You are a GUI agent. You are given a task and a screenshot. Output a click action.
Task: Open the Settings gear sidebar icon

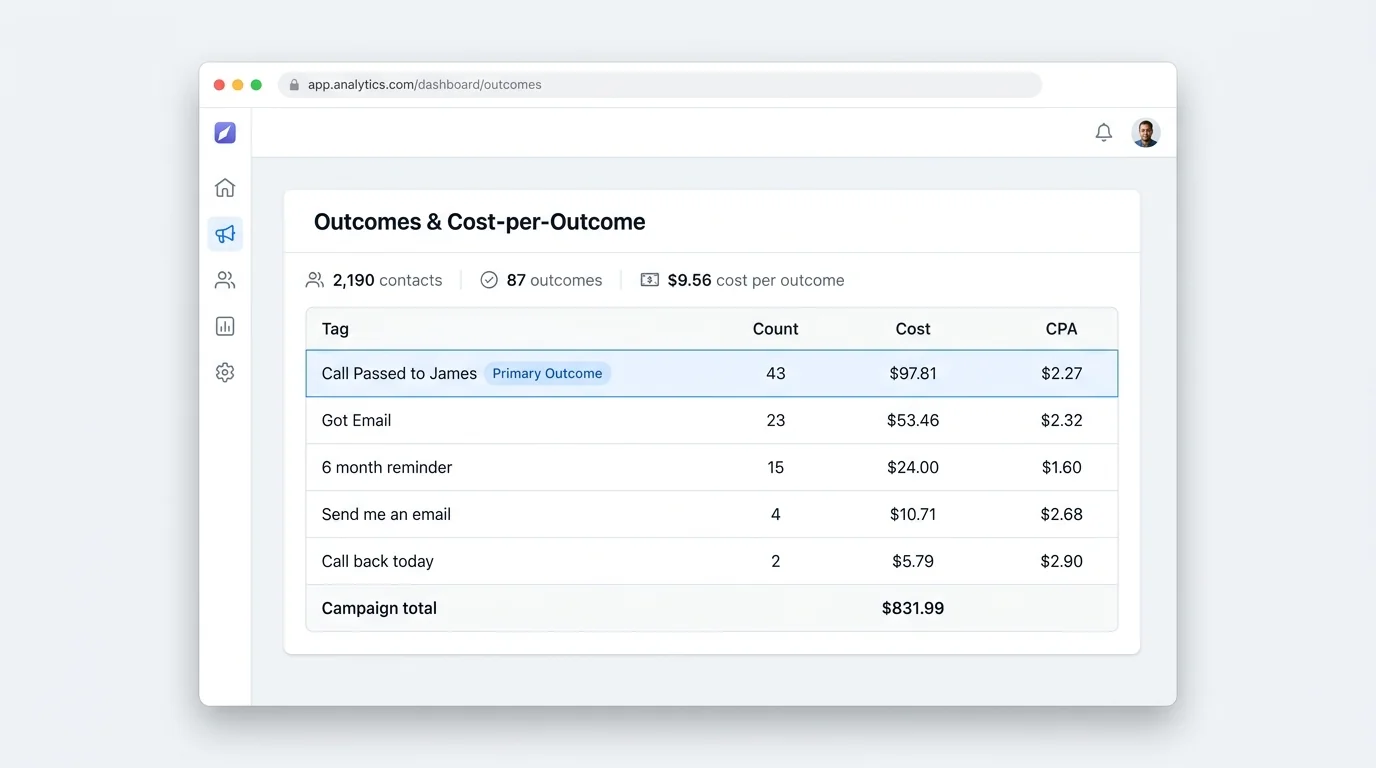(225, 372)
